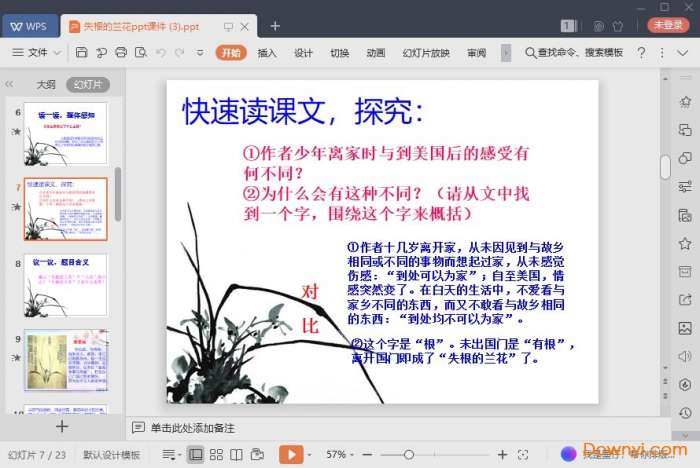Click the slide panel scrollbar thumb

click(x=118, y=194)
